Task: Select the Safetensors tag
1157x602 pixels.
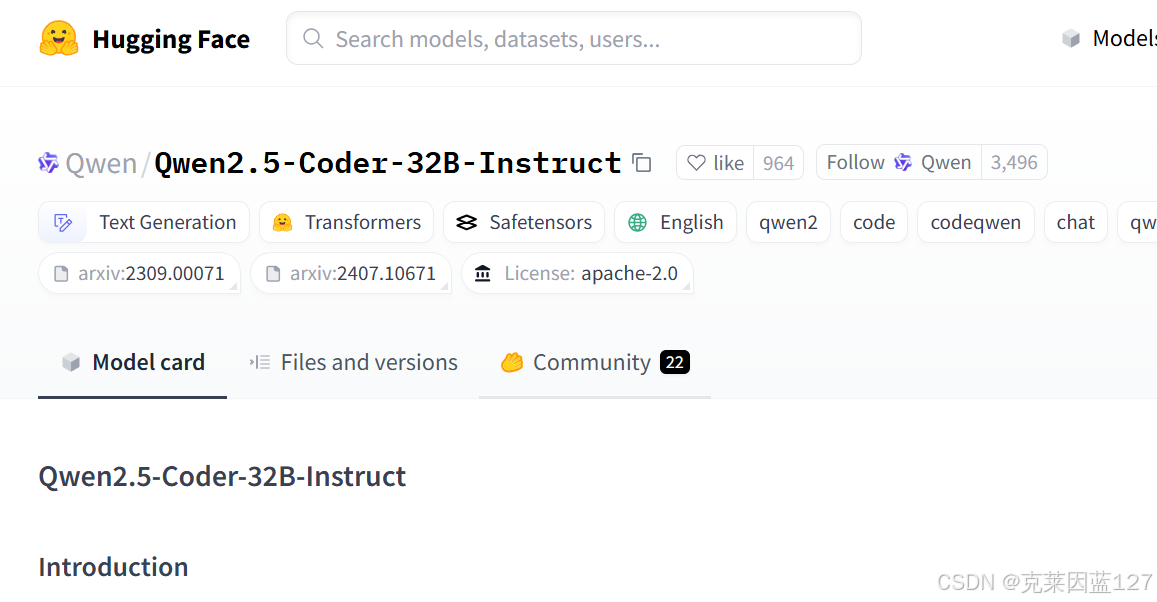Action: click(x=524, y=222)
